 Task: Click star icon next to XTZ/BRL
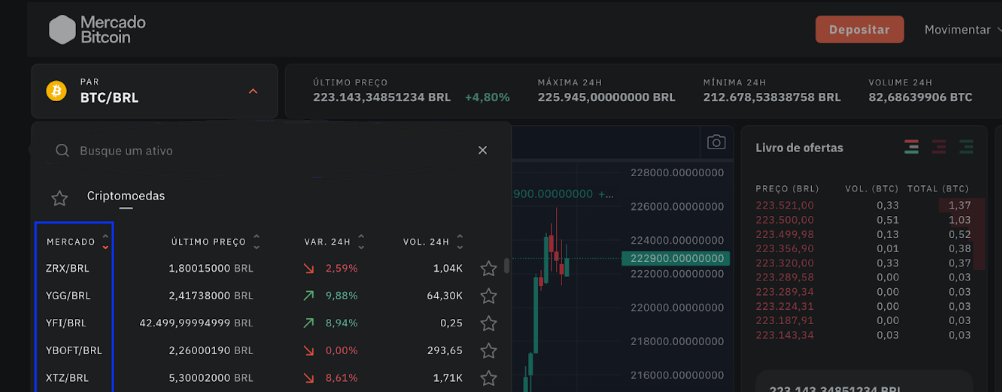(488, 377)
